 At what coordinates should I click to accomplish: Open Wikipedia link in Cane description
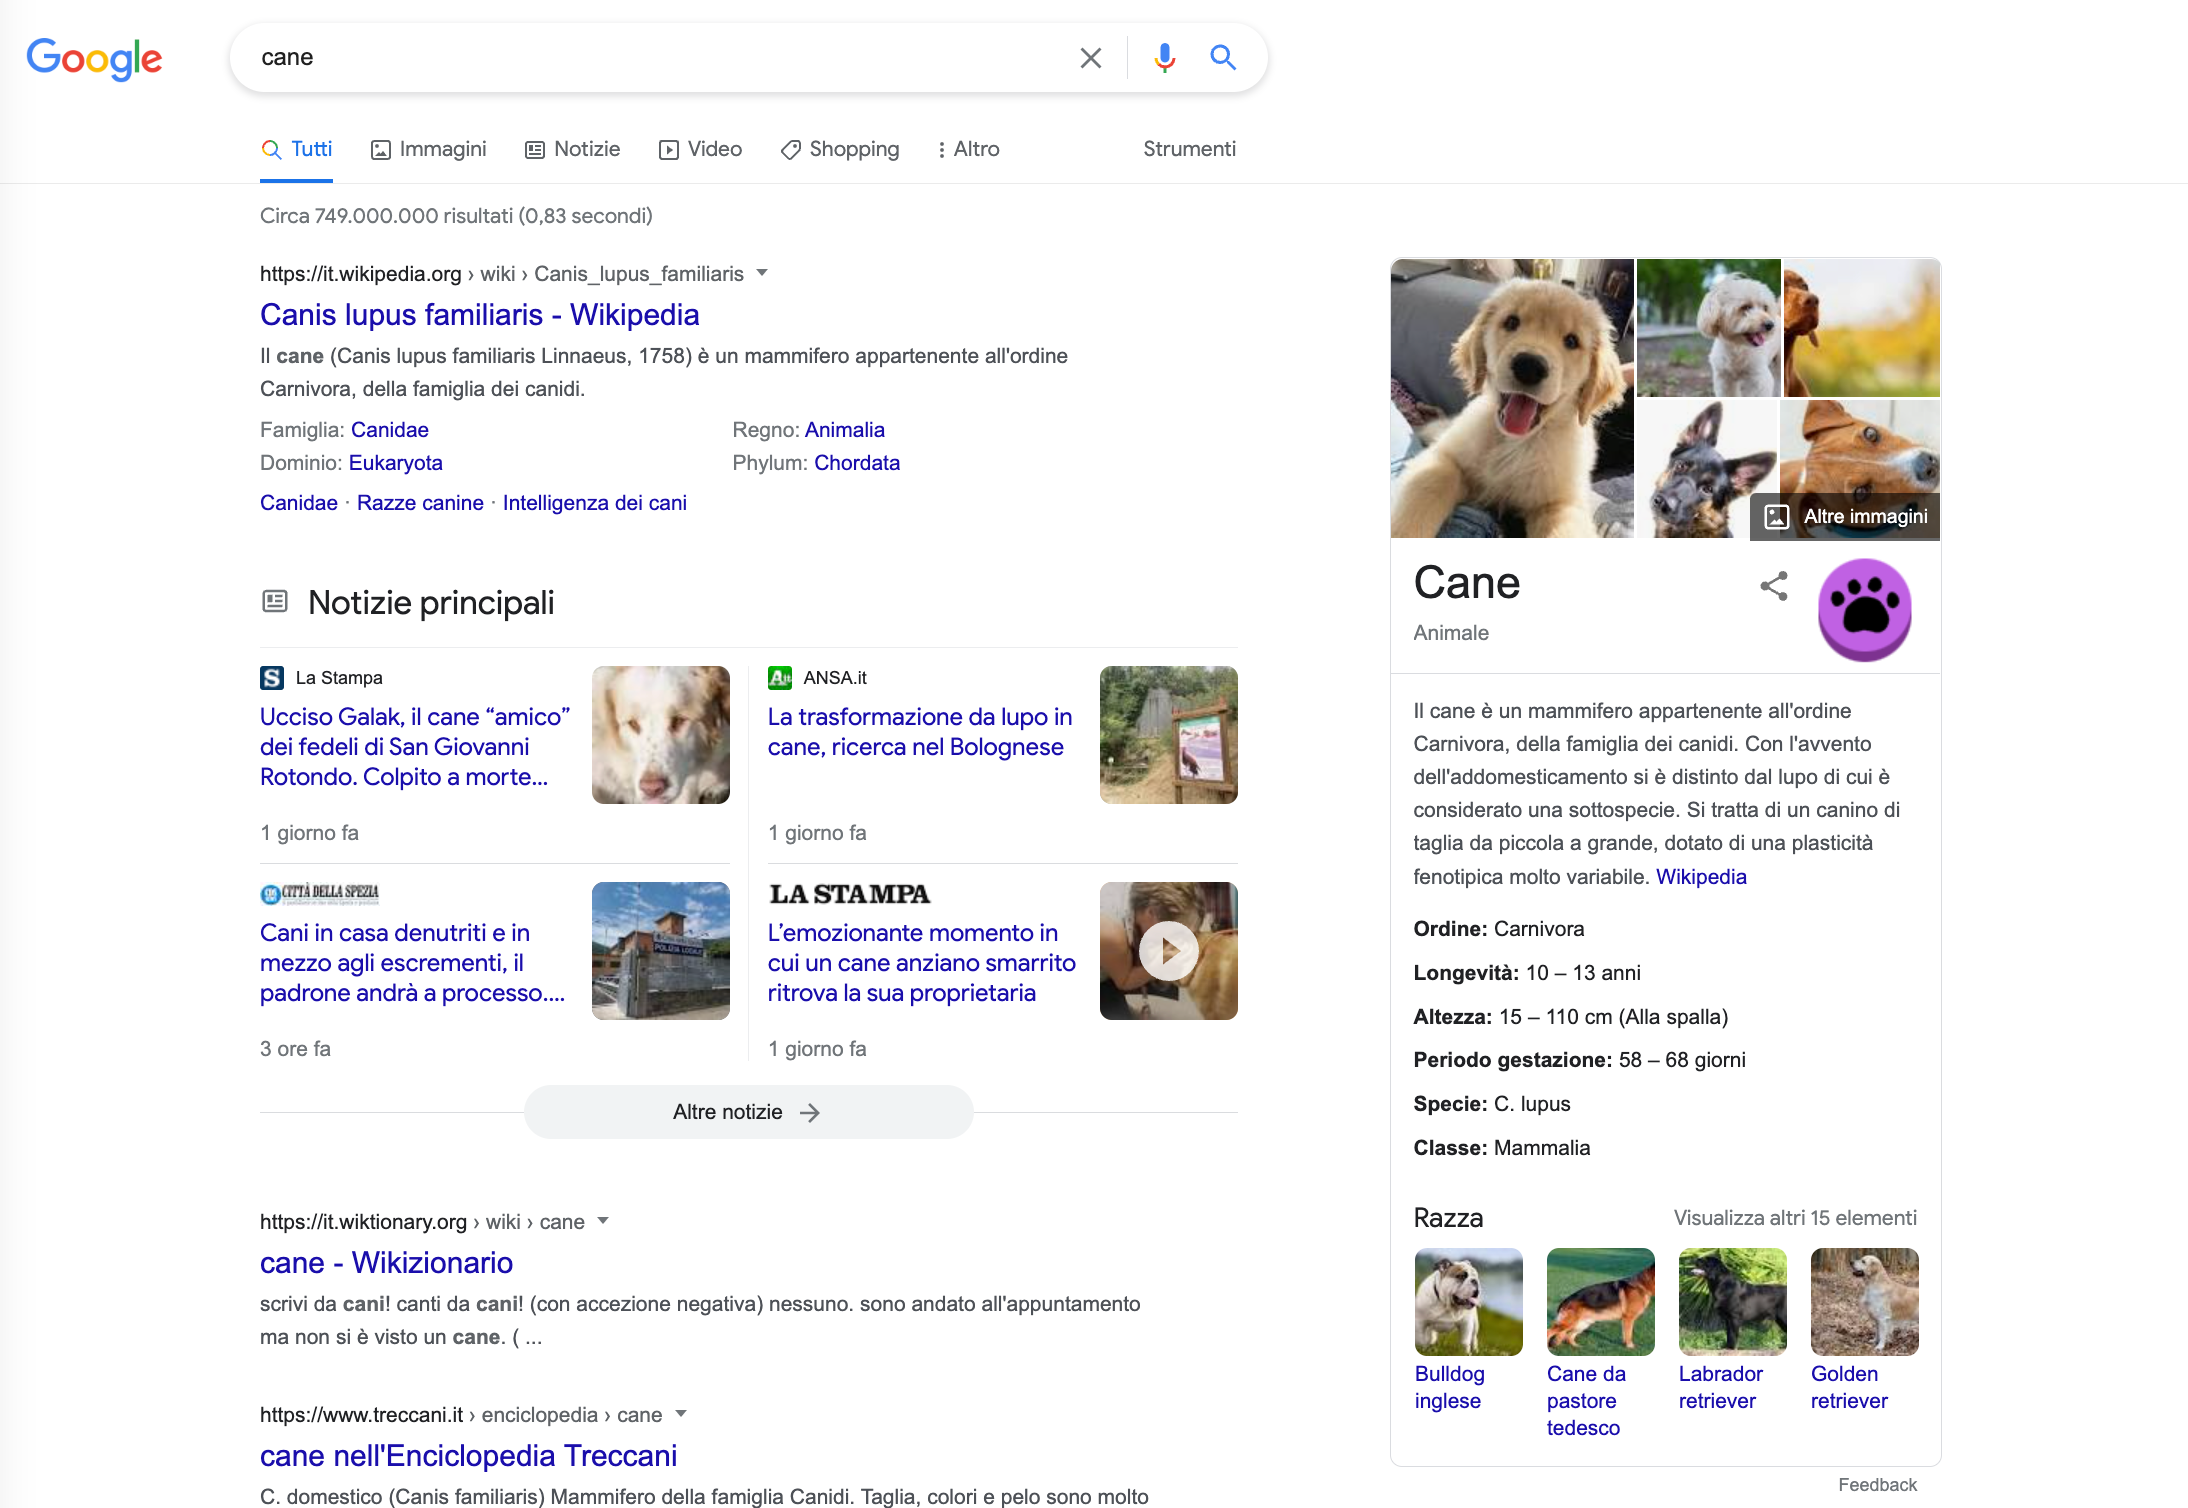coord(1701,877)
